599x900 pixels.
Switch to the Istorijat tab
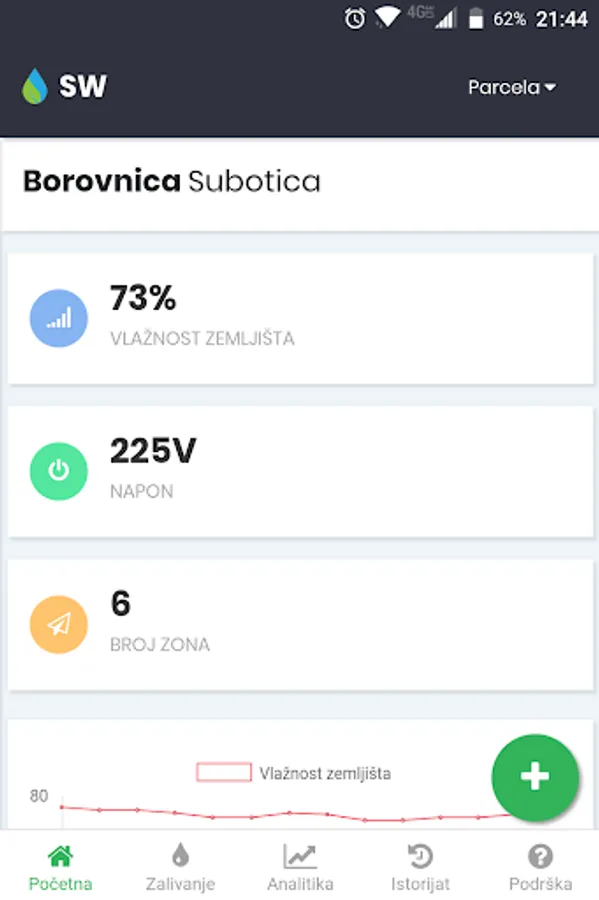[x=420, y=868]
